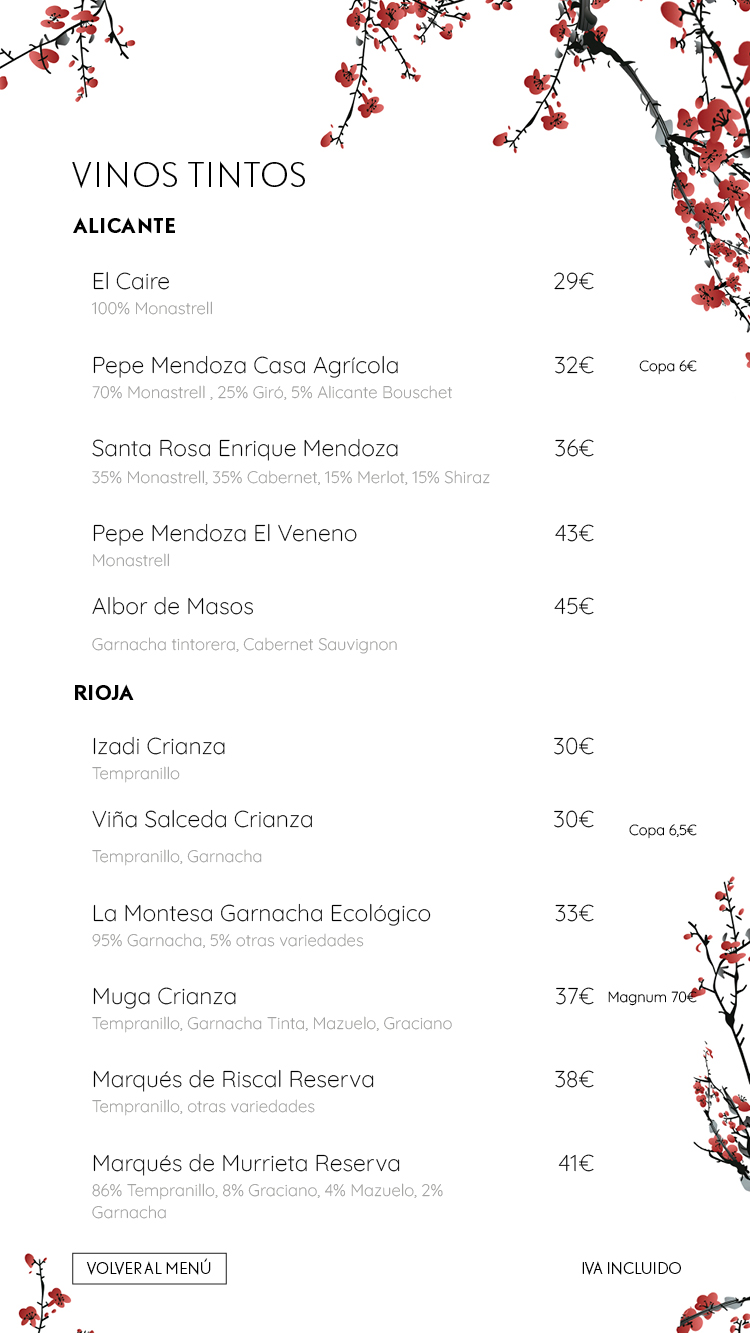
Task: Click the ALICANTE region heading
Action: [x=124, y=227]
